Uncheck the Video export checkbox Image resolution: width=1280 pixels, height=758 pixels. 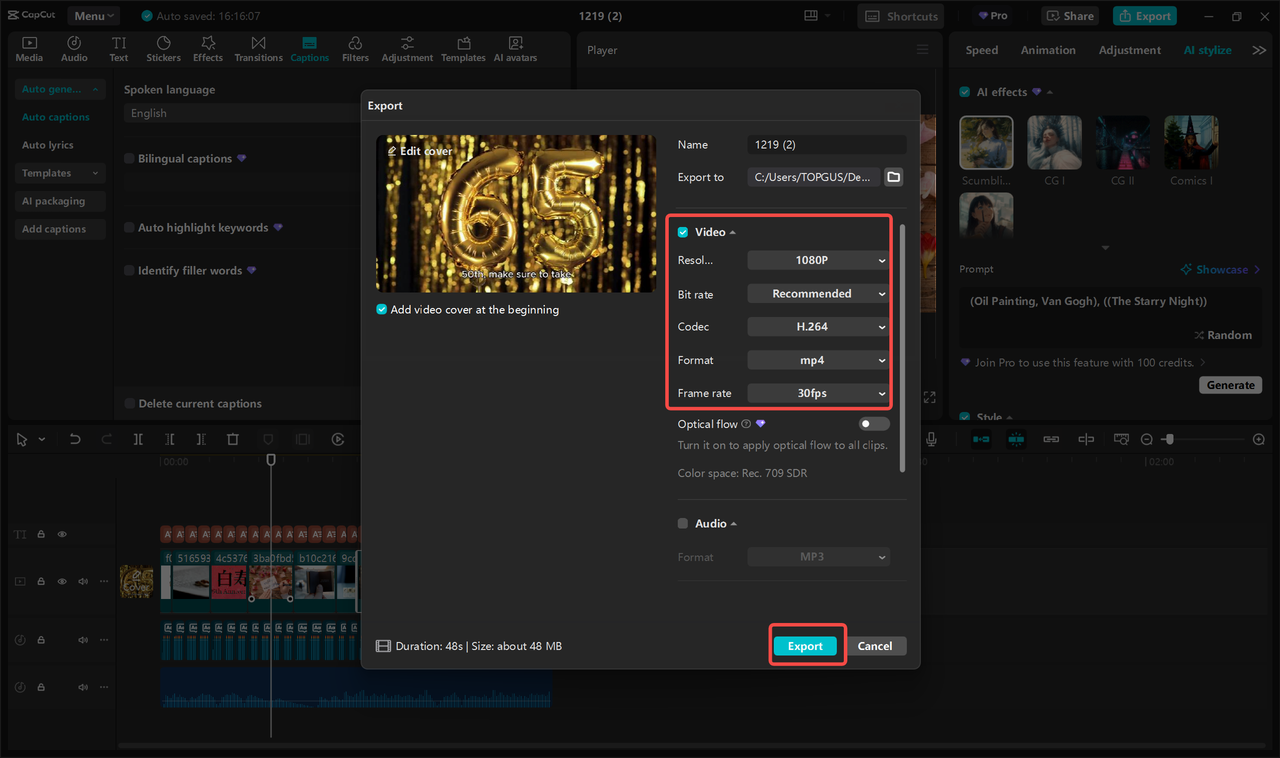(683, 232)
